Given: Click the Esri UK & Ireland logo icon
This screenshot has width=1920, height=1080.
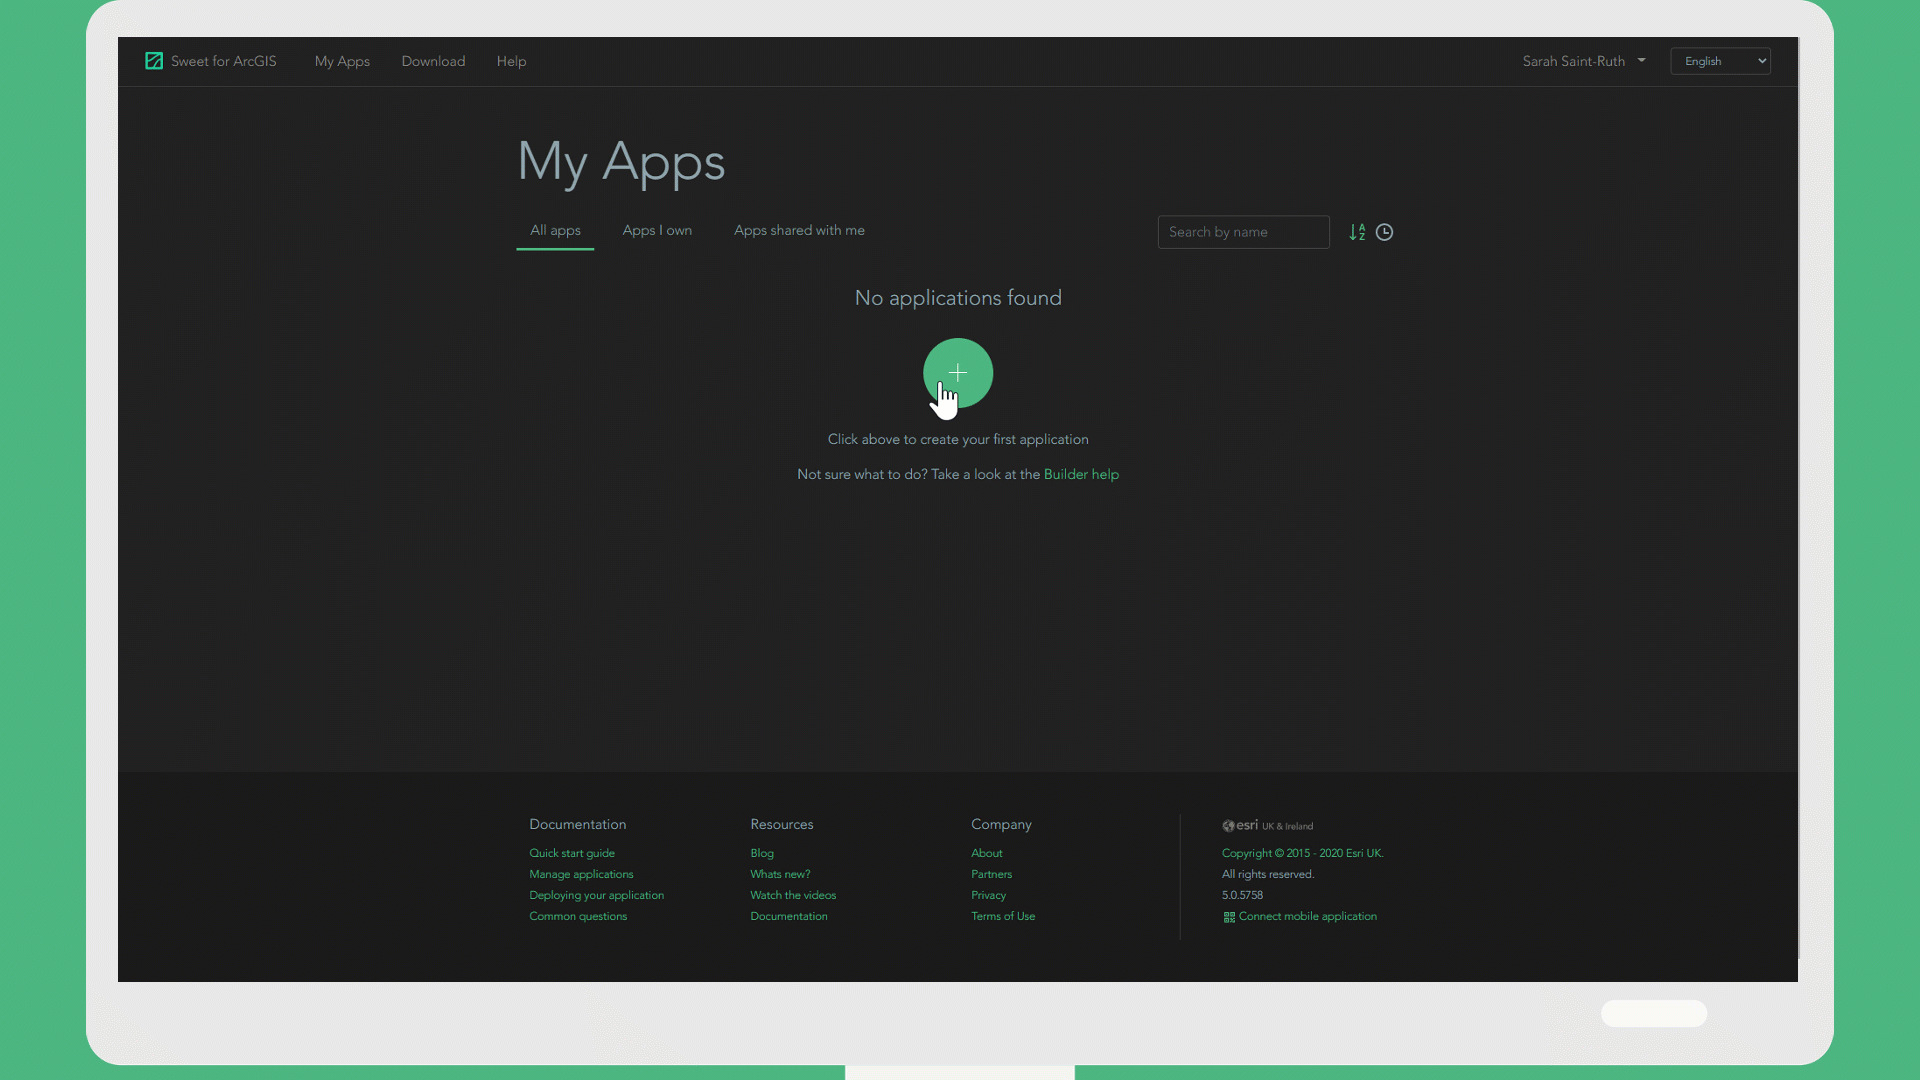Looking at the screenshot, I should pos(1228,825).
